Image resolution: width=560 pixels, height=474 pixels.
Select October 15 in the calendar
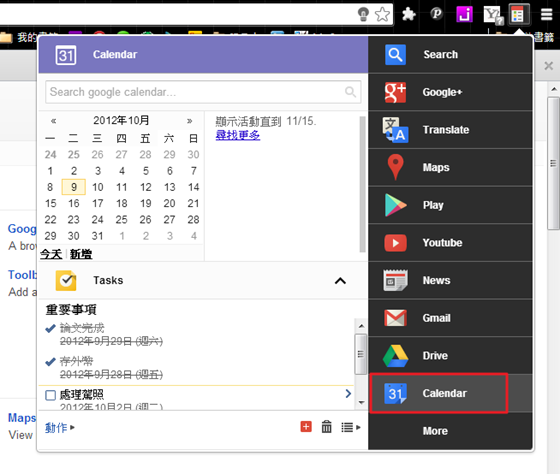(50, 203)
